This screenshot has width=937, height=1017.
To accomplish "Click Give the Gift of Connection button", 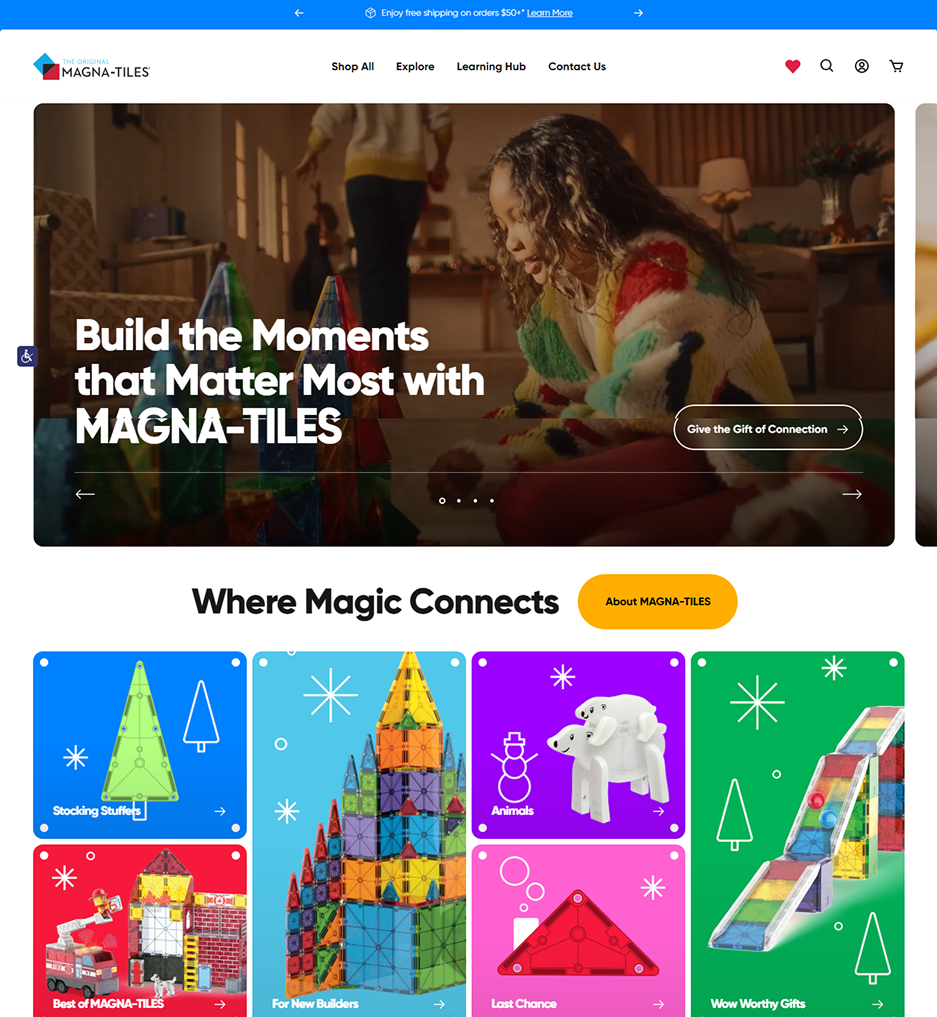I will coord(768,427).
